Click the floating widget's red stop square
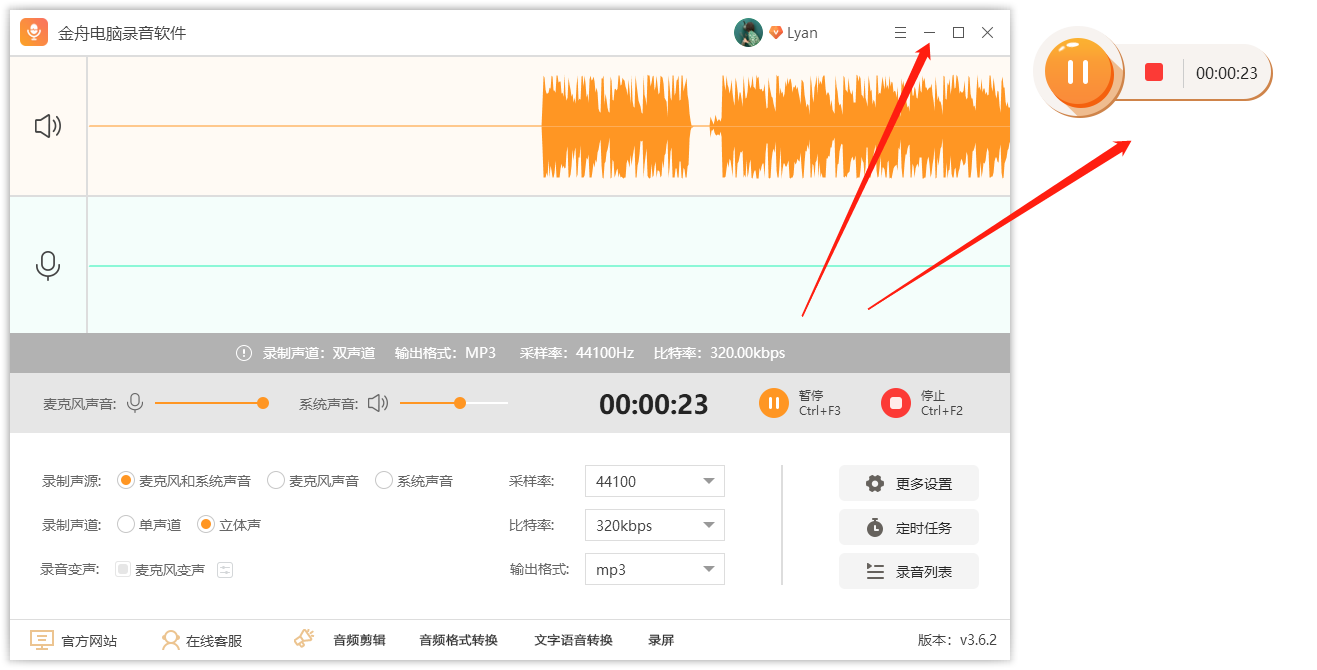 tap(1154, 72)
